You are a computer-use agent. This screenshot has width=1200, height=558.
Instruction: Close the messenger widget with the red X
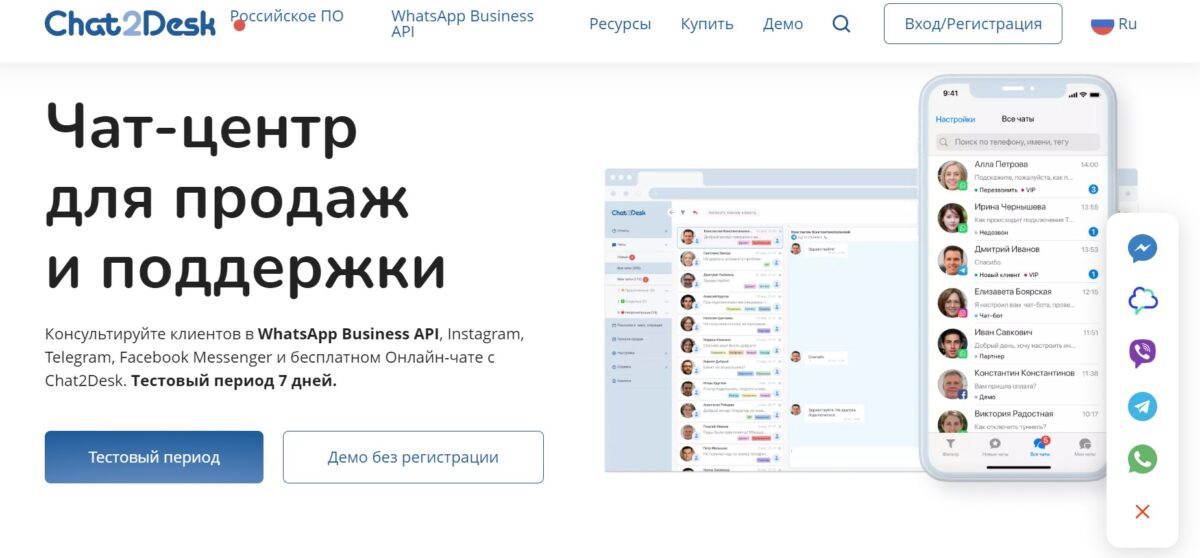pyautogui.click(x=1142, y=512)
